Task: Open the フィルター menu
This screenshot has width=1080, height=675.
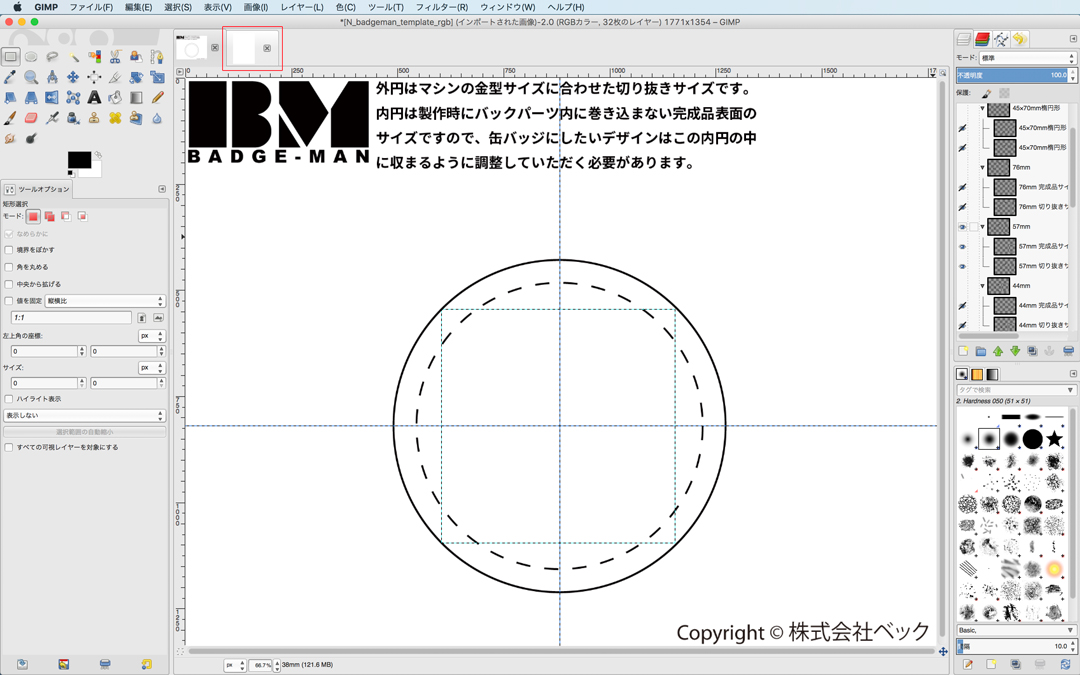Action: point(441,7)
